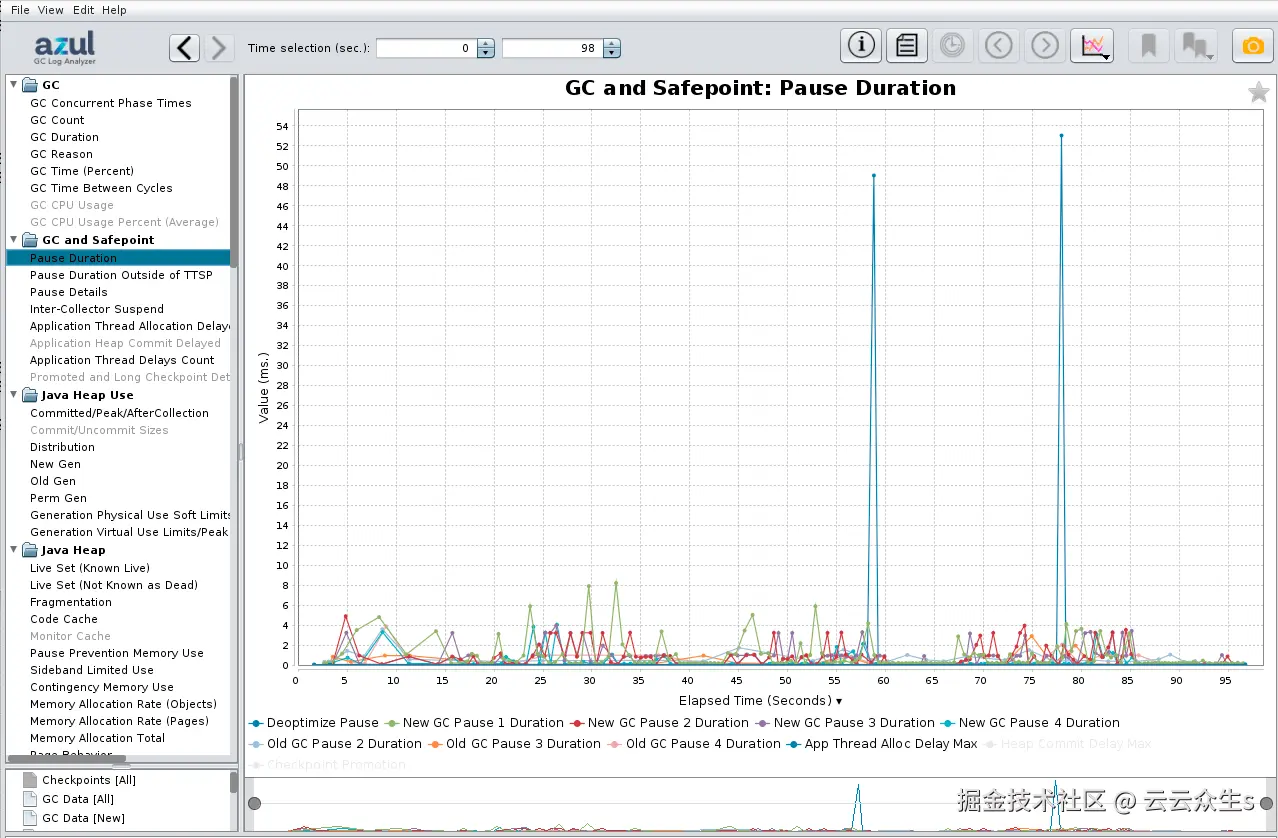The width and height of the screenshot is (1278, 838).
Task: Click the tree panel vertical scrollbar
Action: tap(234, 170)
